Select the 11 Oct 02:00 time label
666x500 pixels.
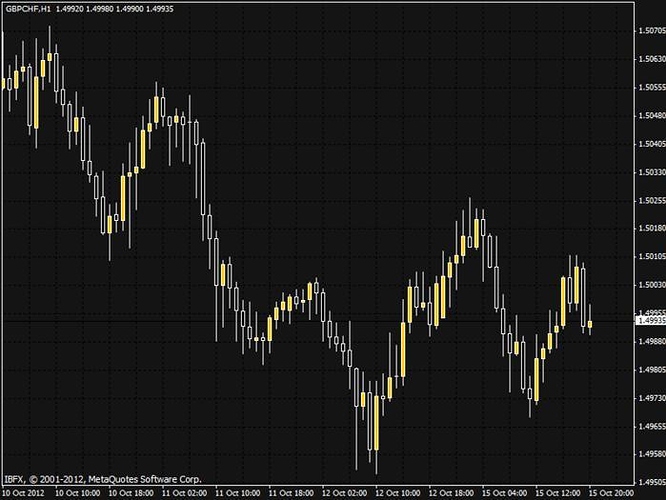tap(184, 493)
